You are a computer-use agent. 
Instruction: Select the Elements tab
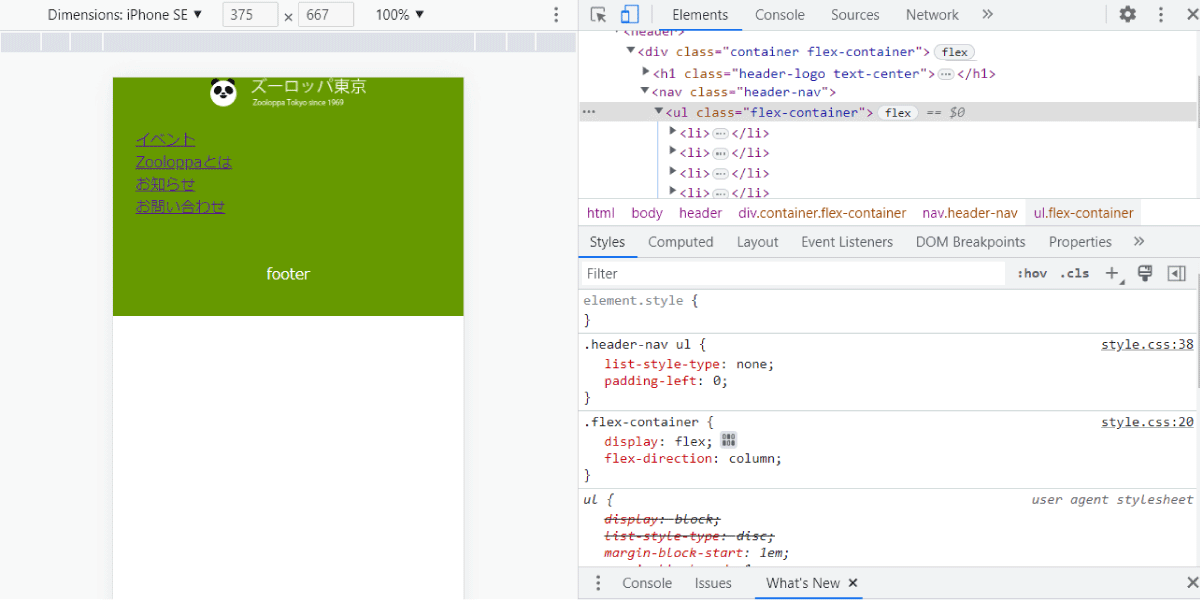[x=700, y=15]
